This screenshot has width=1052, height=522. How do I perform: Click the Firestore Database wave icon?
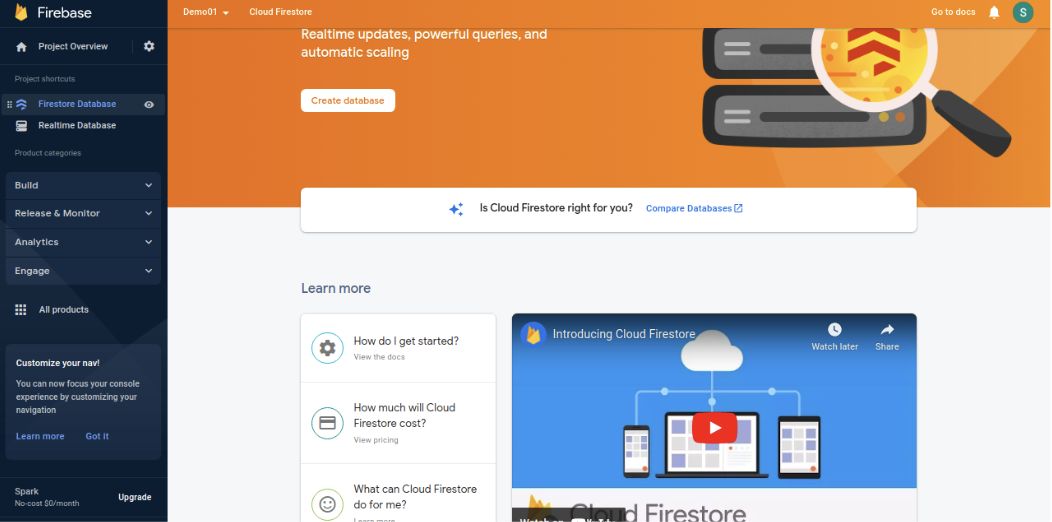(x=21, y=104)
